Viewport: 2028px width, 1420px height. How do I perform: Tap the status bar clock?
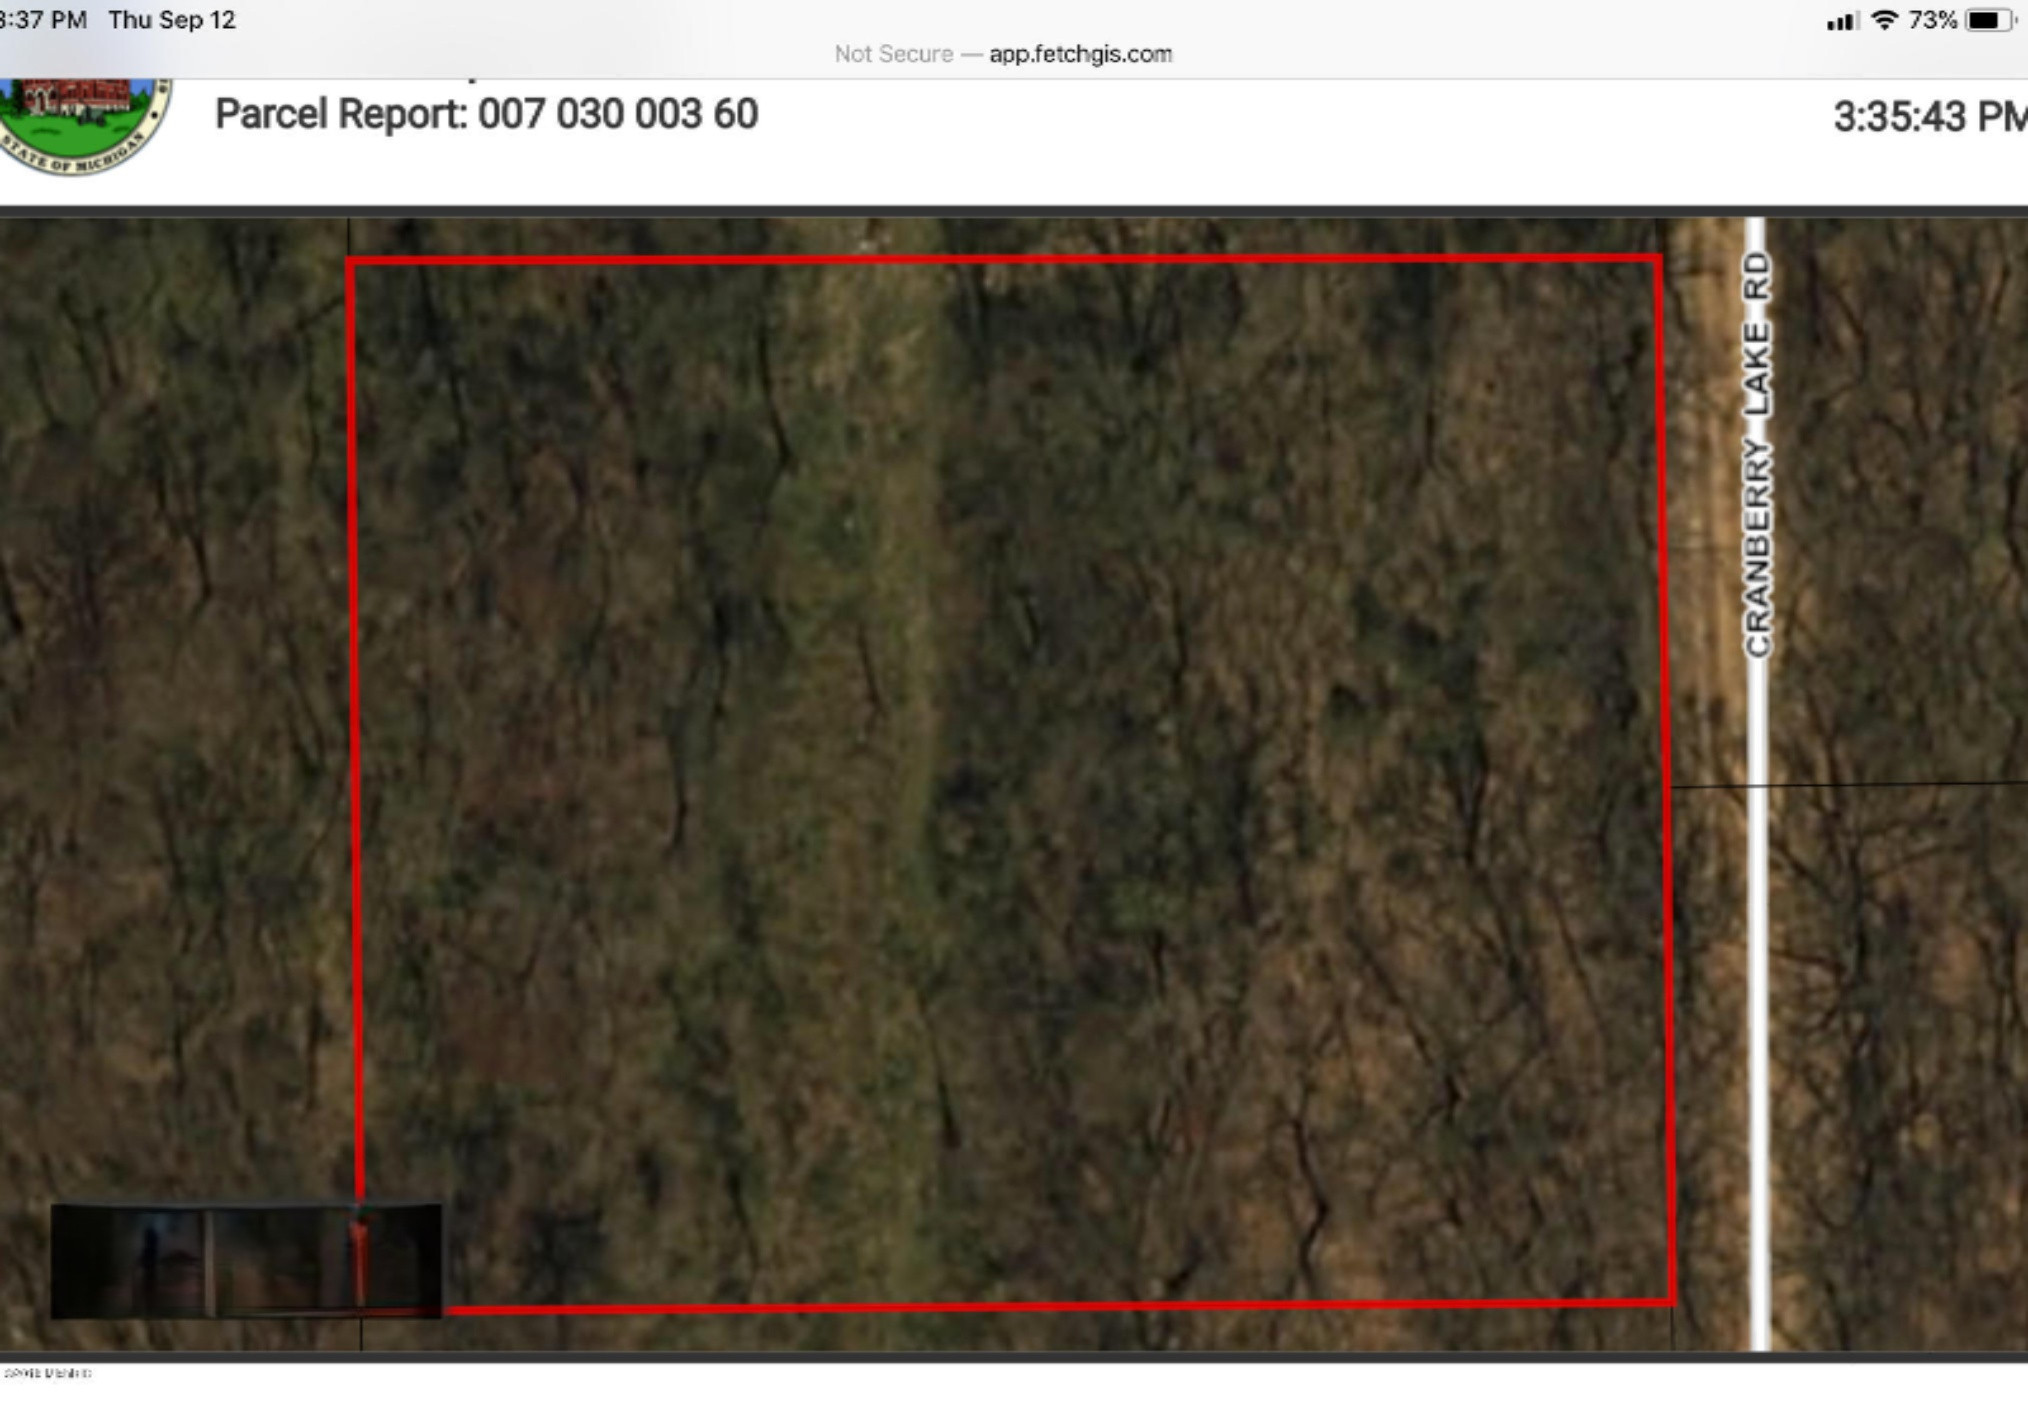click(x=43, y=20)
